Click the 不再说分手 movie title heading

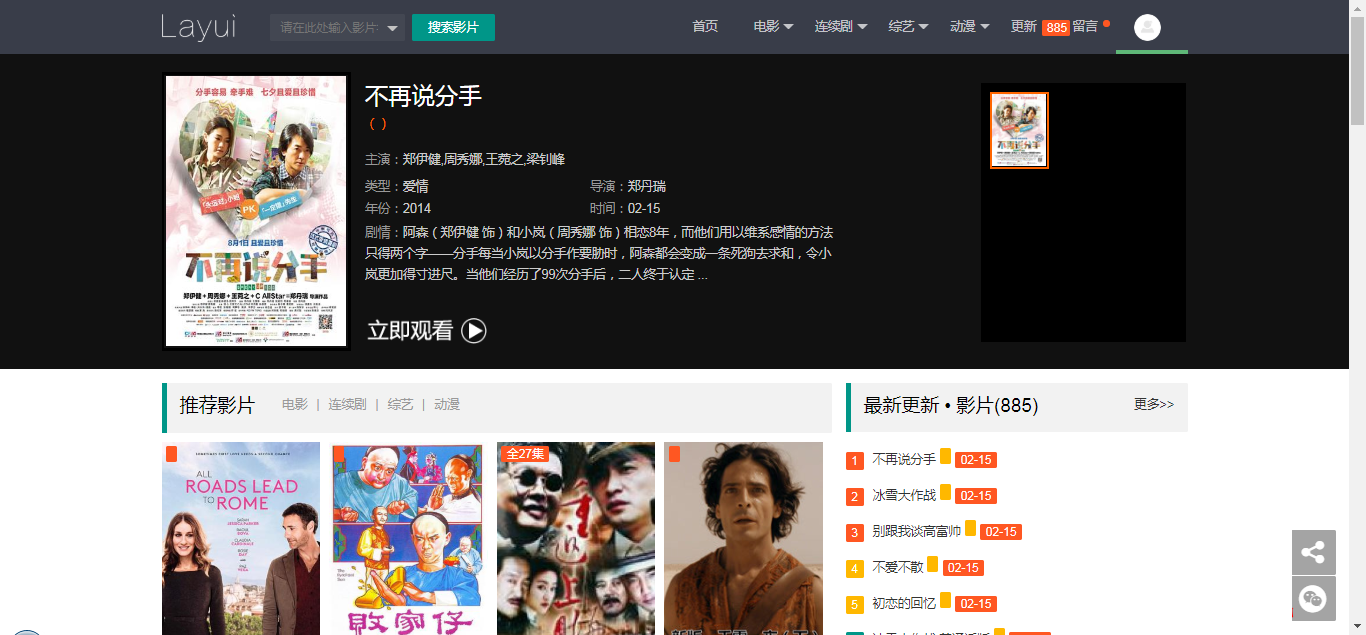pos(423,96)
